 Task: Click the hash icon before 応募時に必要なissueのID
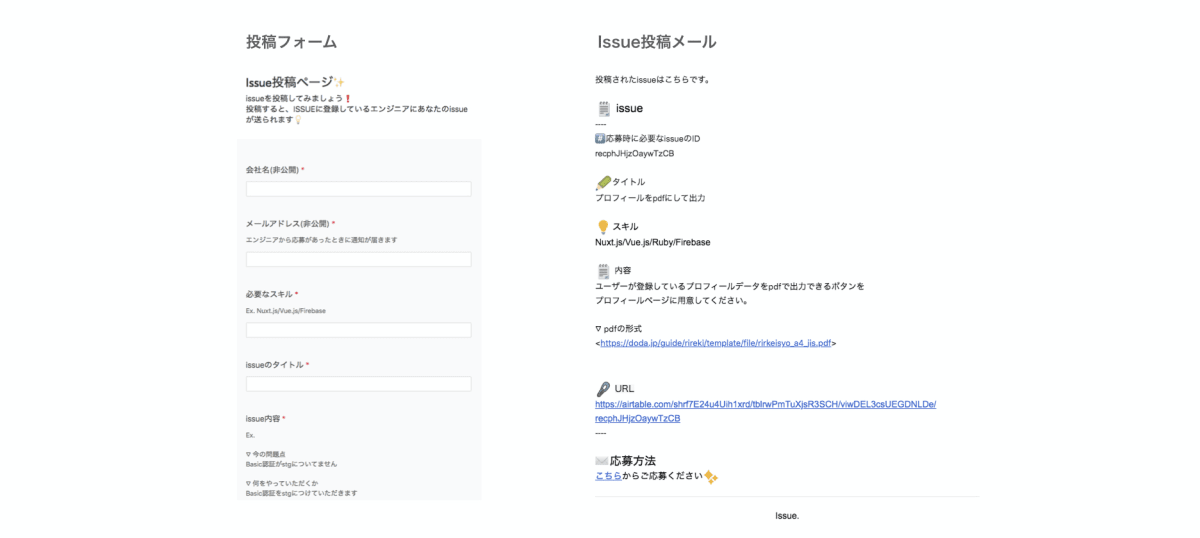(600, 138)
